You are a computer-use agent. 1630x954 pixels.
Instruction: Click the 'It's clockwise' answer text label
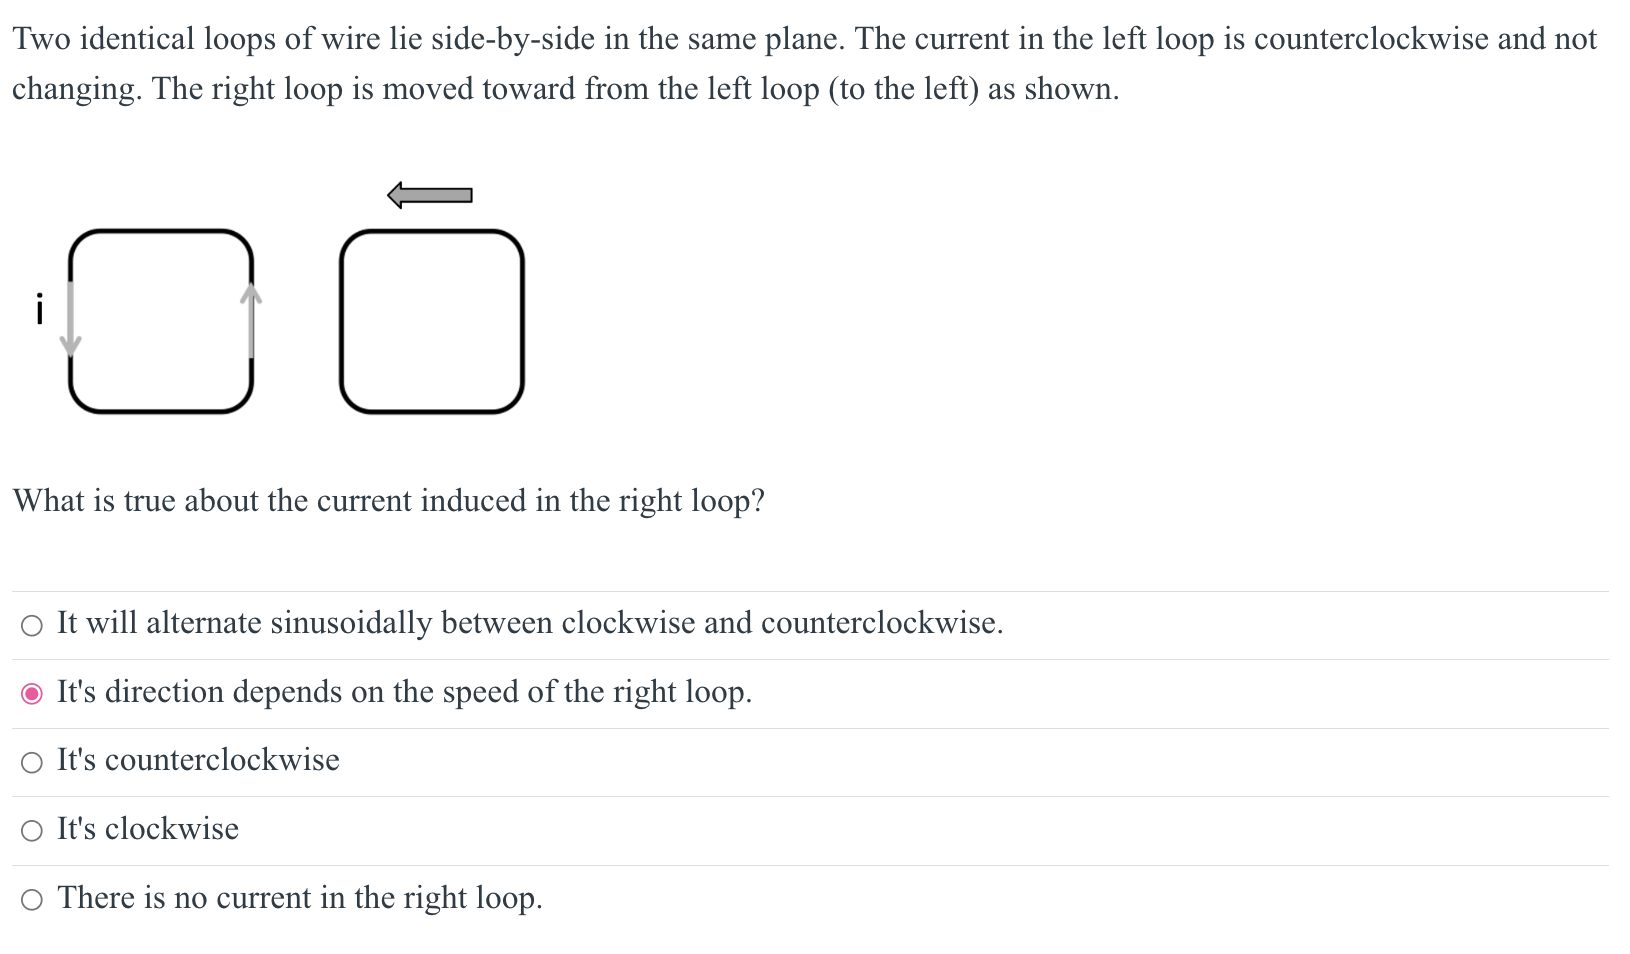pyautogui.click(x=148, y=829)
